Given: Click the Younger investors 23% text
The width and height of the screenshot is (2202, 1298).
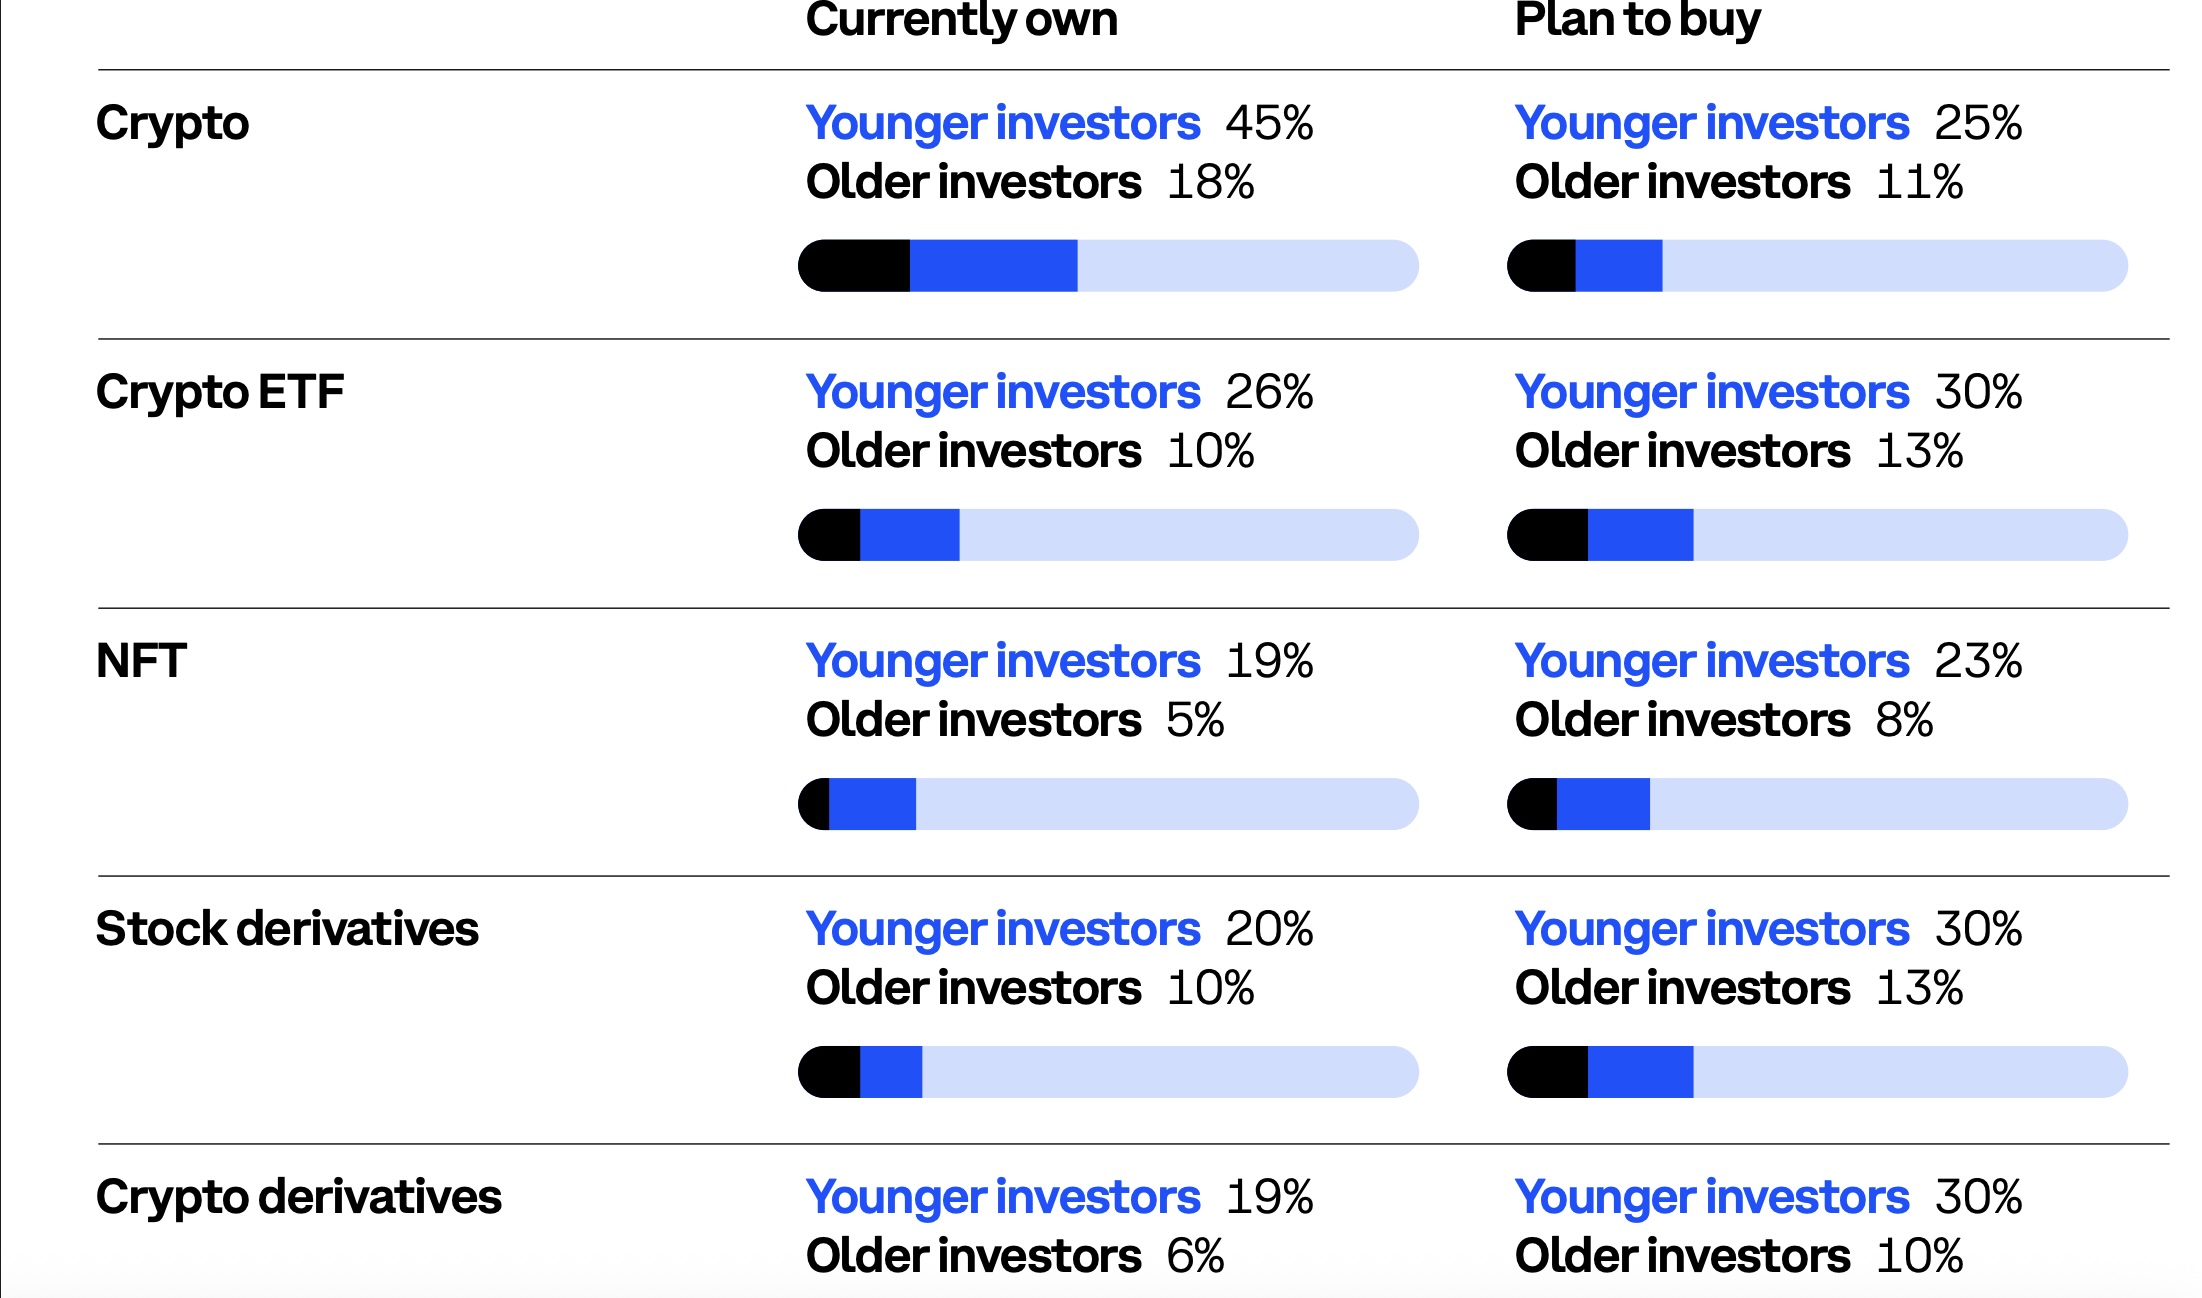Looking at the screenshot, I should [x=1768, y=661].
